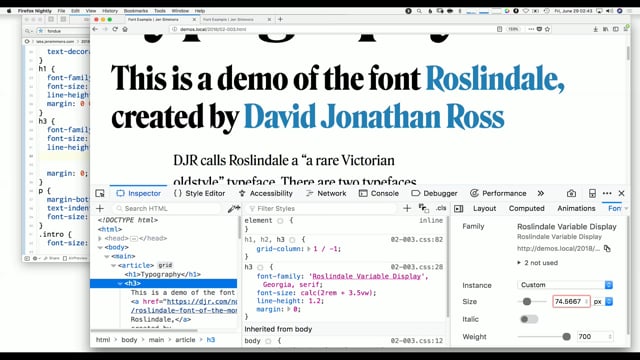Open the downloads arrow icon
This screenshot has width=640, height=360.
tap(596, 29)
